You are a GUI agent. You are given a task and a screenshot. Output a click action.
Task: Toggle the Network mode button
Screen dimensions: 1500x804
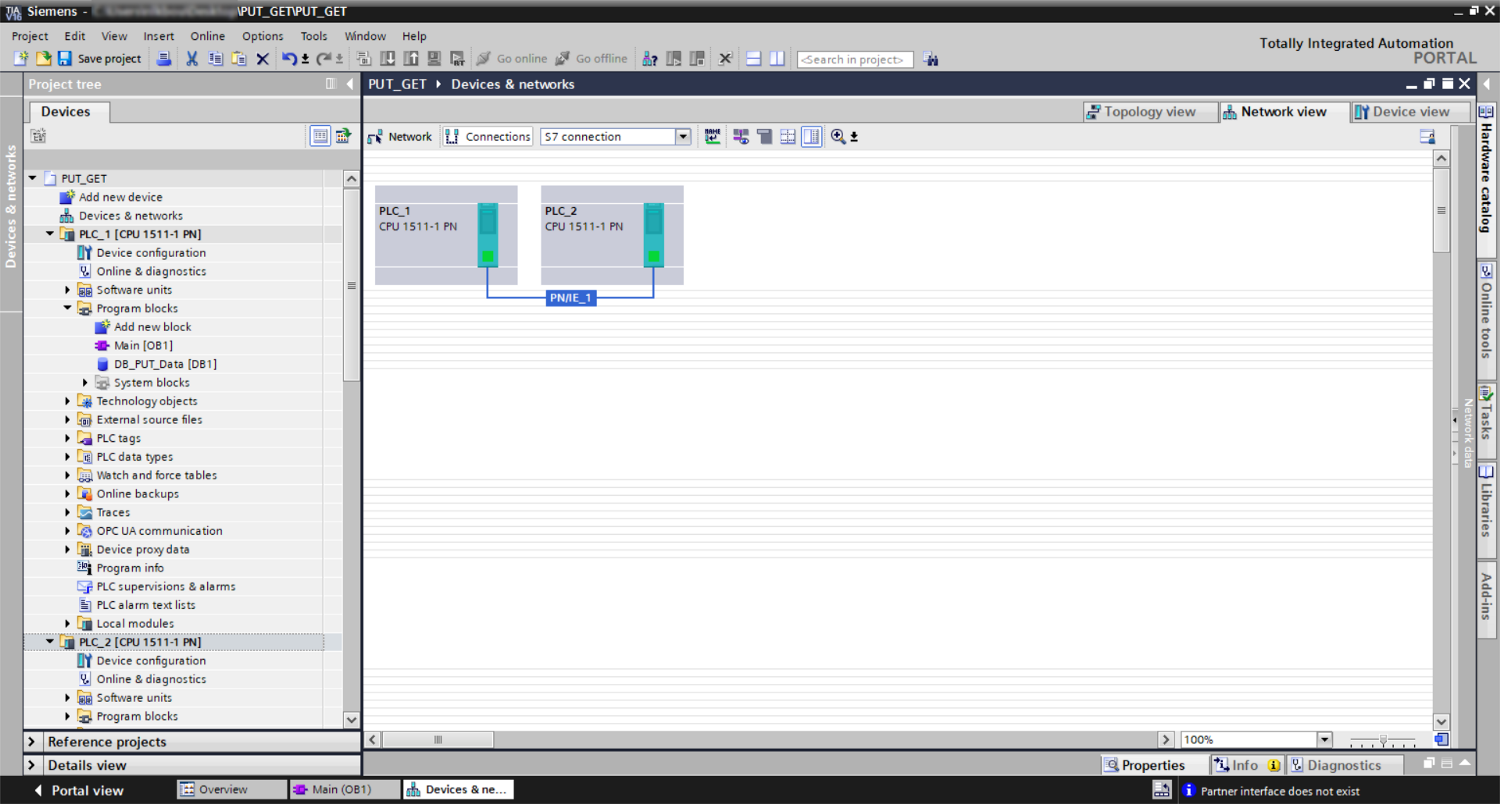400,137
